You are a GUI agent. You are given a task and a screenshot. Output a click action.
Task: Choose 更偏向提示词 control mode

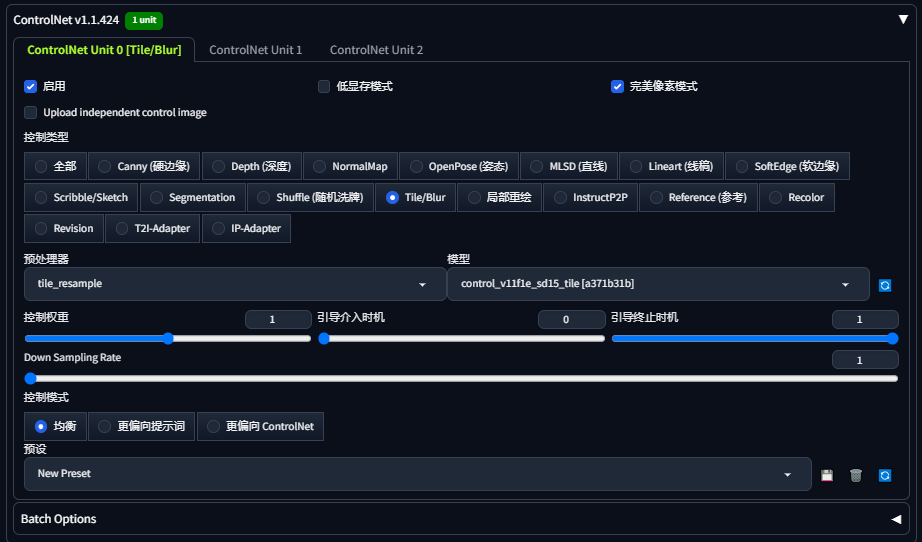point(142,426)
